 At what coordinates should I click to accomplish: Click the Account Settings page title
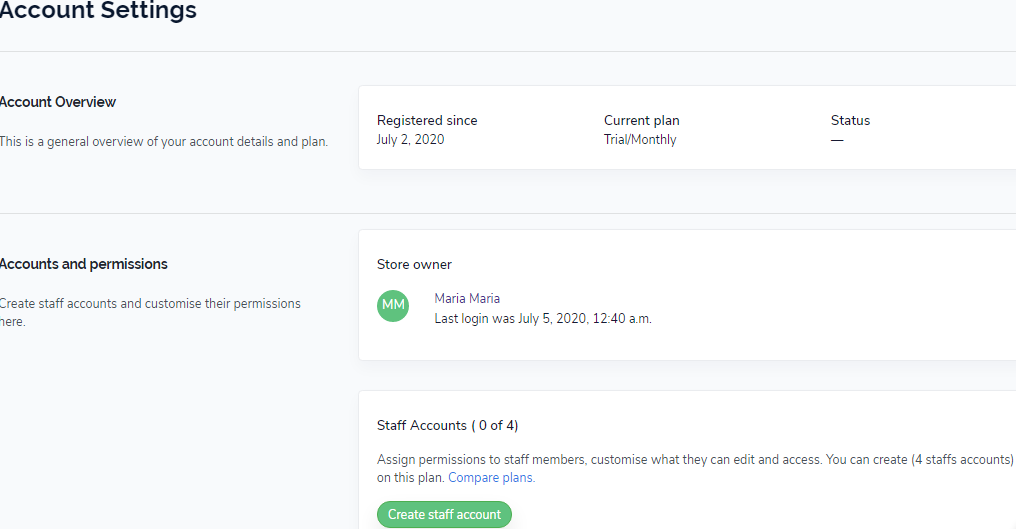[98, 12]
